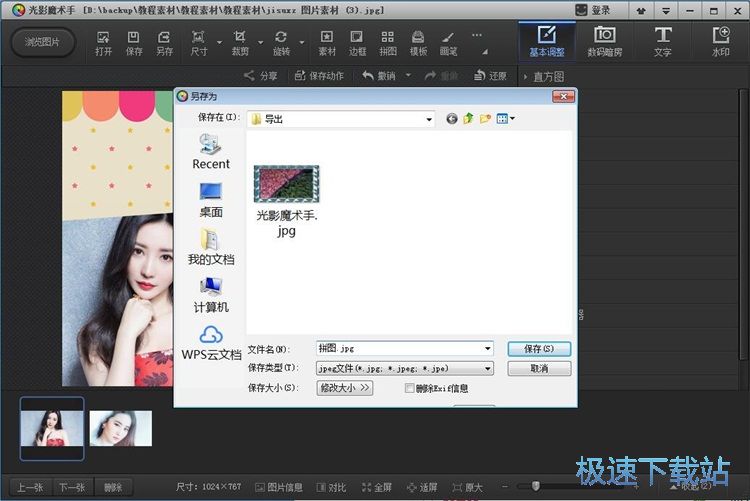Screen dimensions: 750x501
Task: Expand the 裁剪 crop dropdown arrow
Action: (x=261, y=43)
